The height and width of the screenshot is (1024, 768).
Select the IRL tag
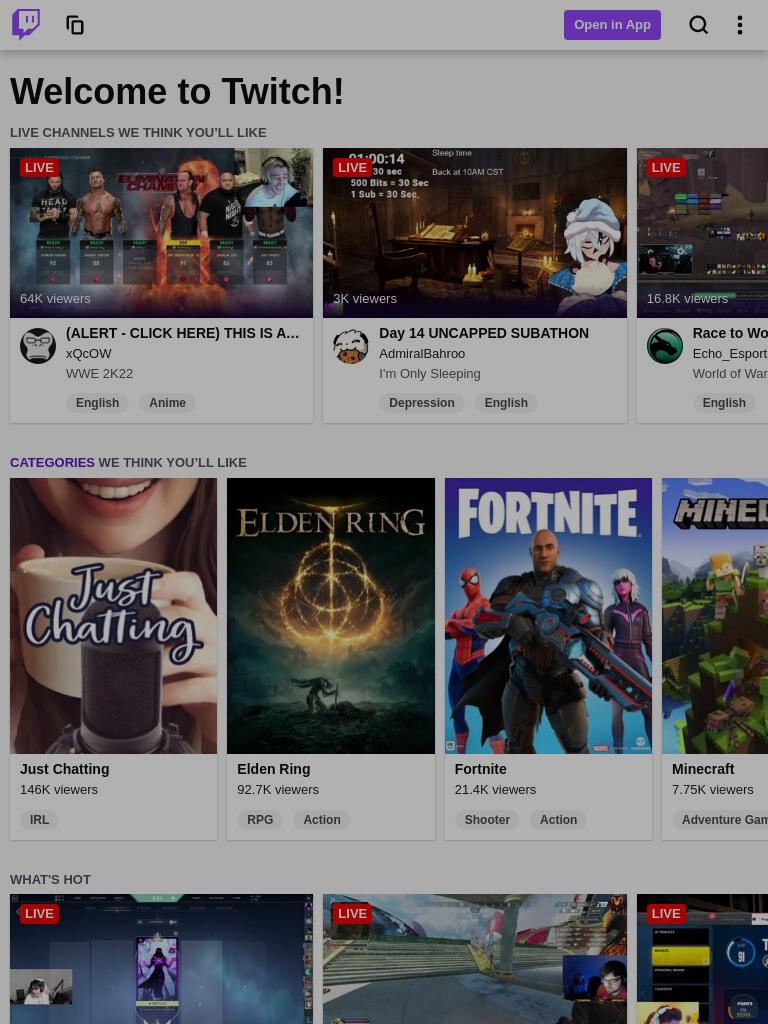[39, 820]
